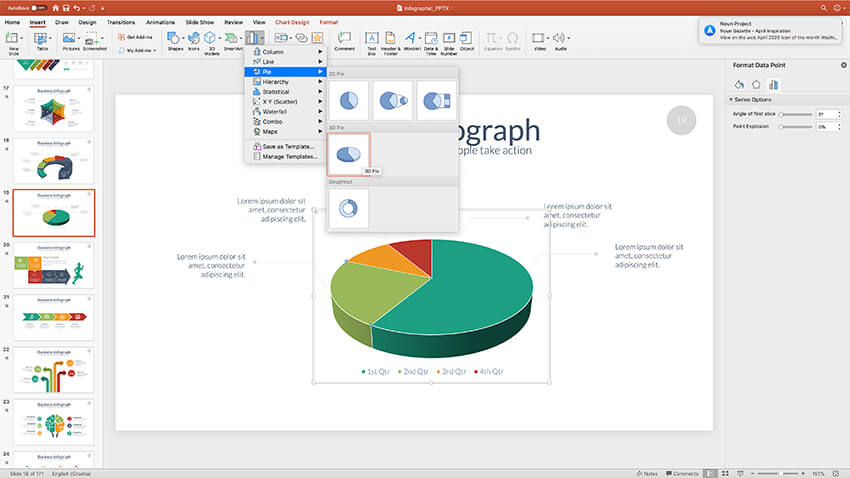The image size is (850, 478).
Task: Click the Notes button in status bar
Action: click(646, 473)
